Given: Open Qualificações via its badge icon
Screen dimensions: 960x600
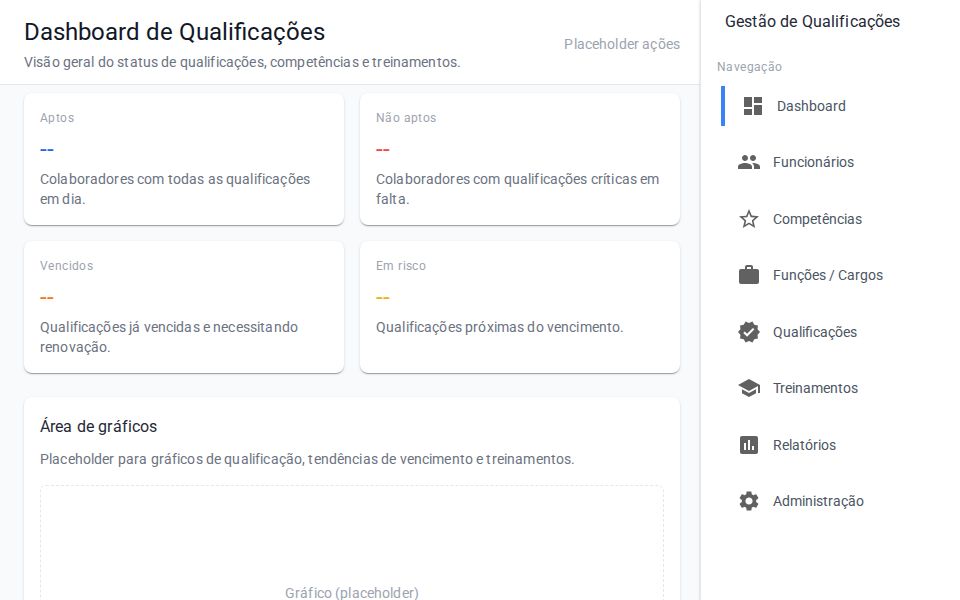Looking at the screenshot, I should click(x=749, y=332).
